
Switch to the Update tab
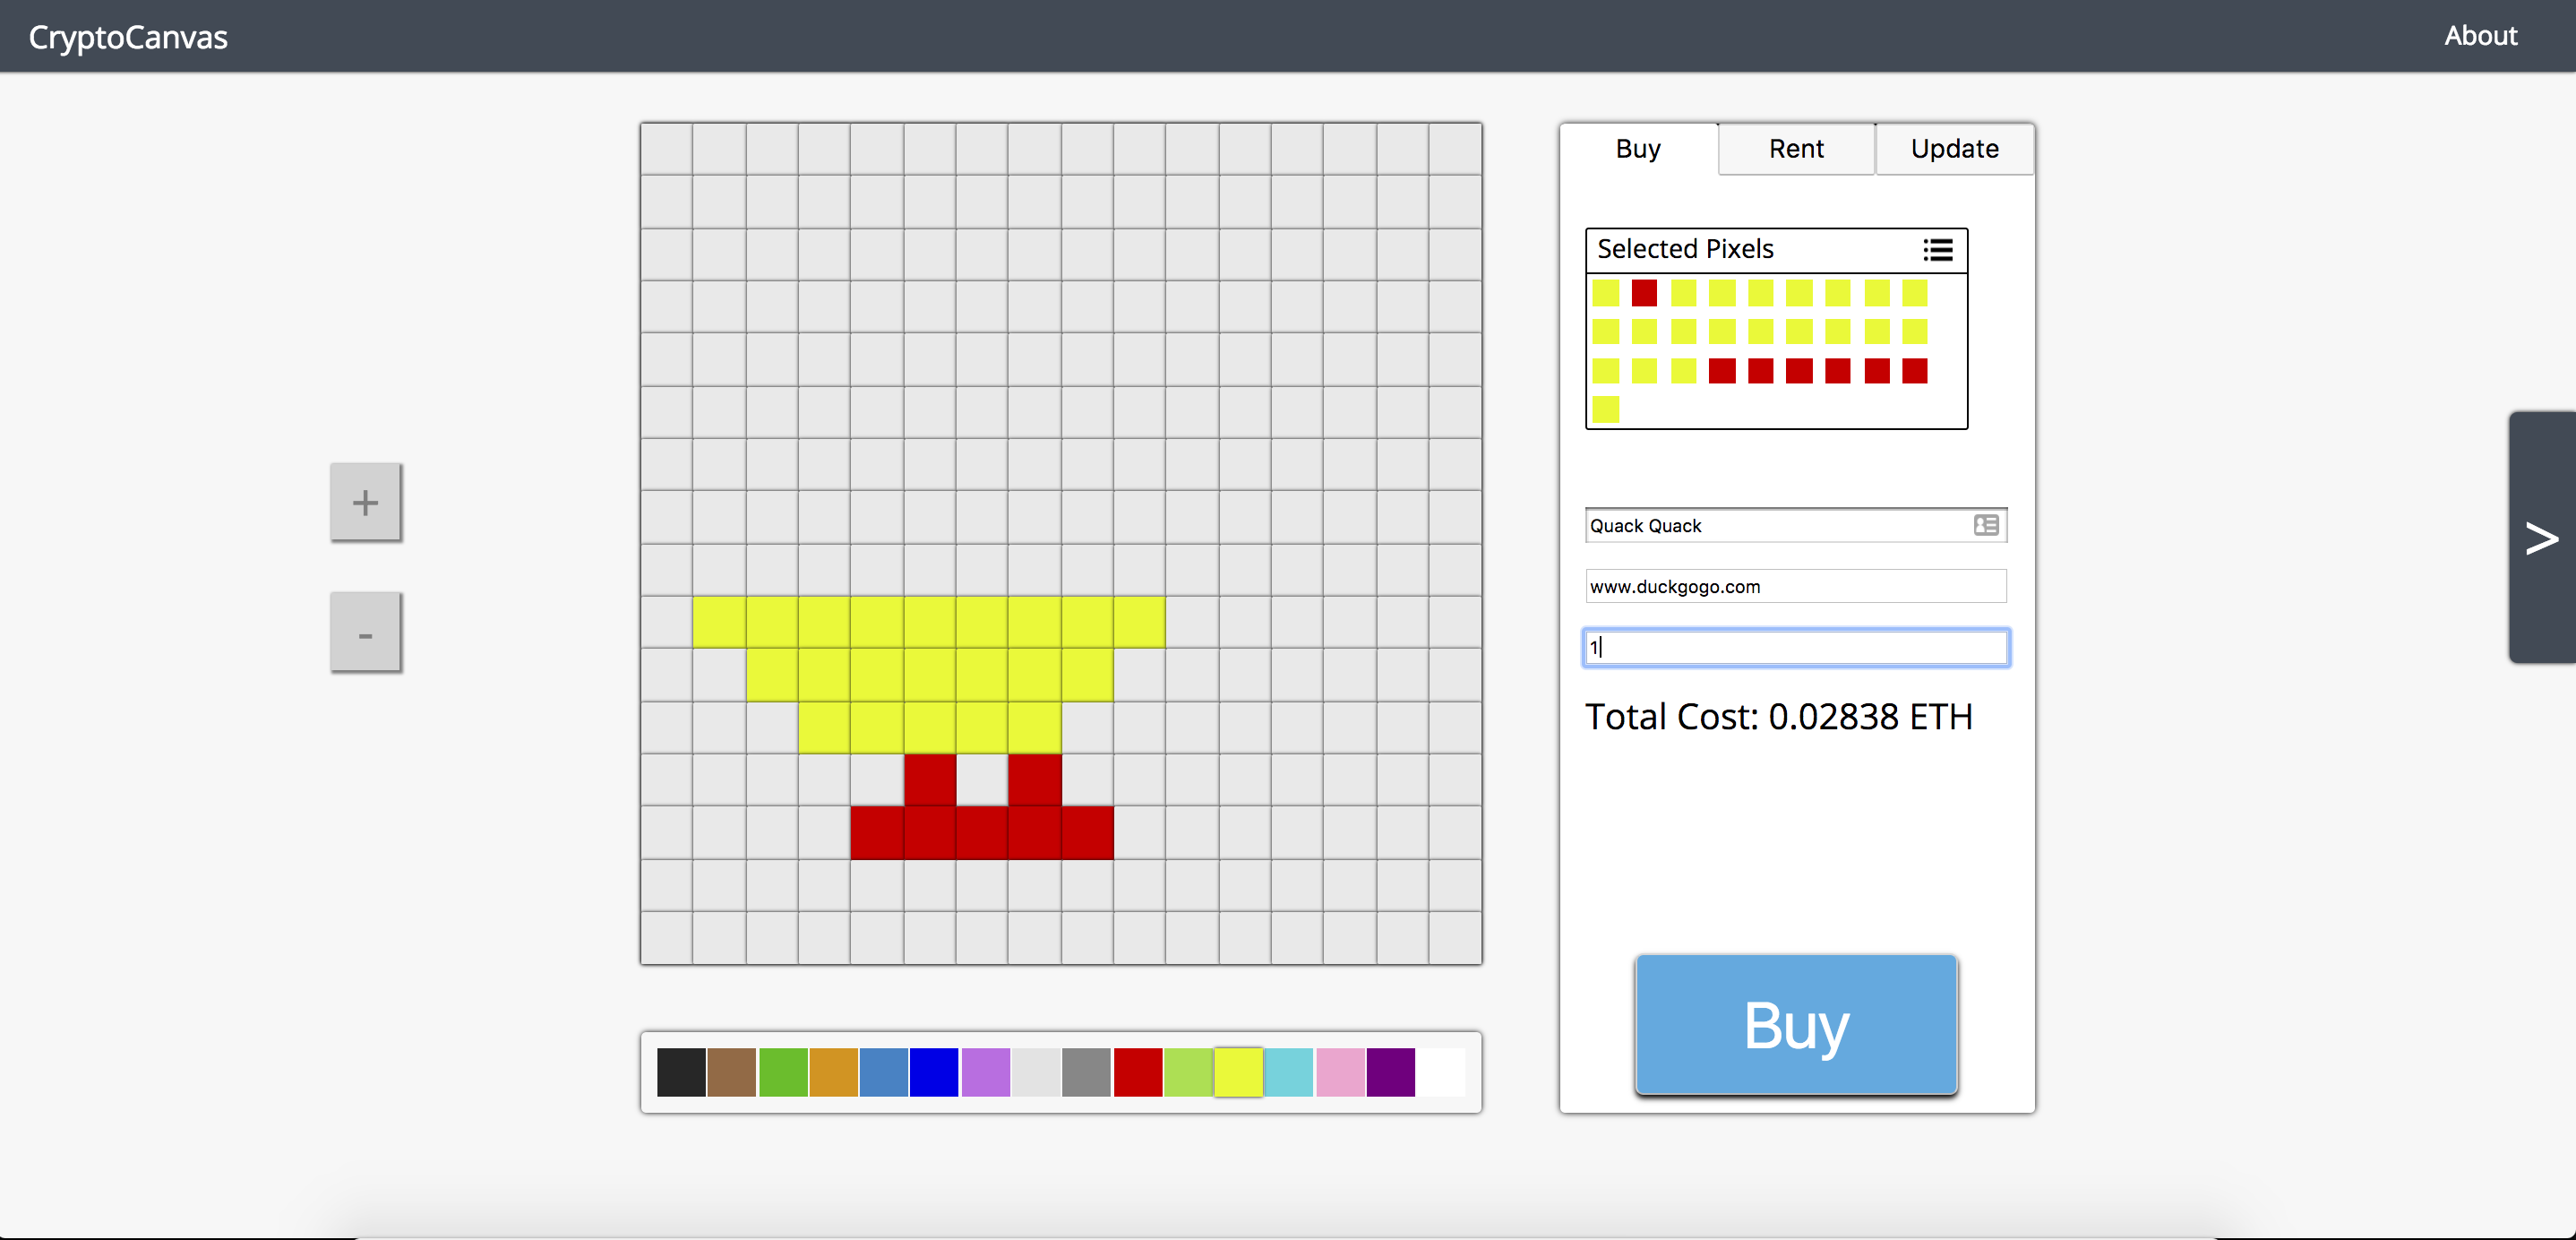pos(1954,149)
